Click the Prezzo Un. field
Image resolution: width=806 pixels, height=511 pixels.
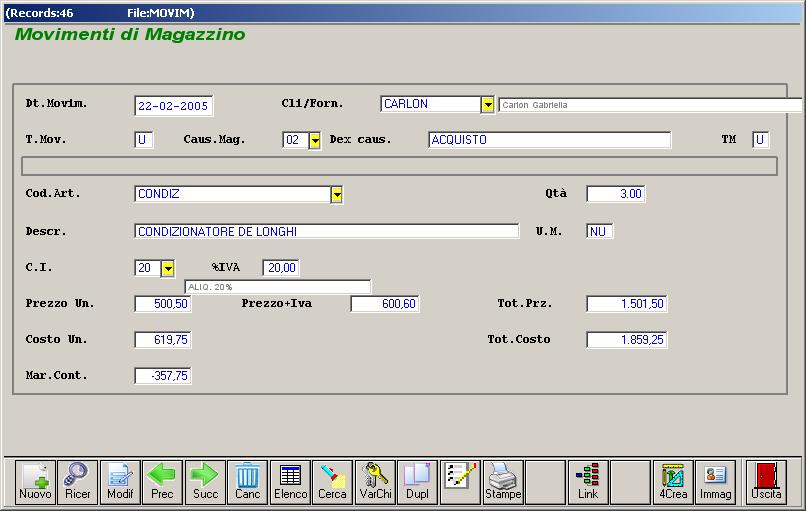pos(163,304)
